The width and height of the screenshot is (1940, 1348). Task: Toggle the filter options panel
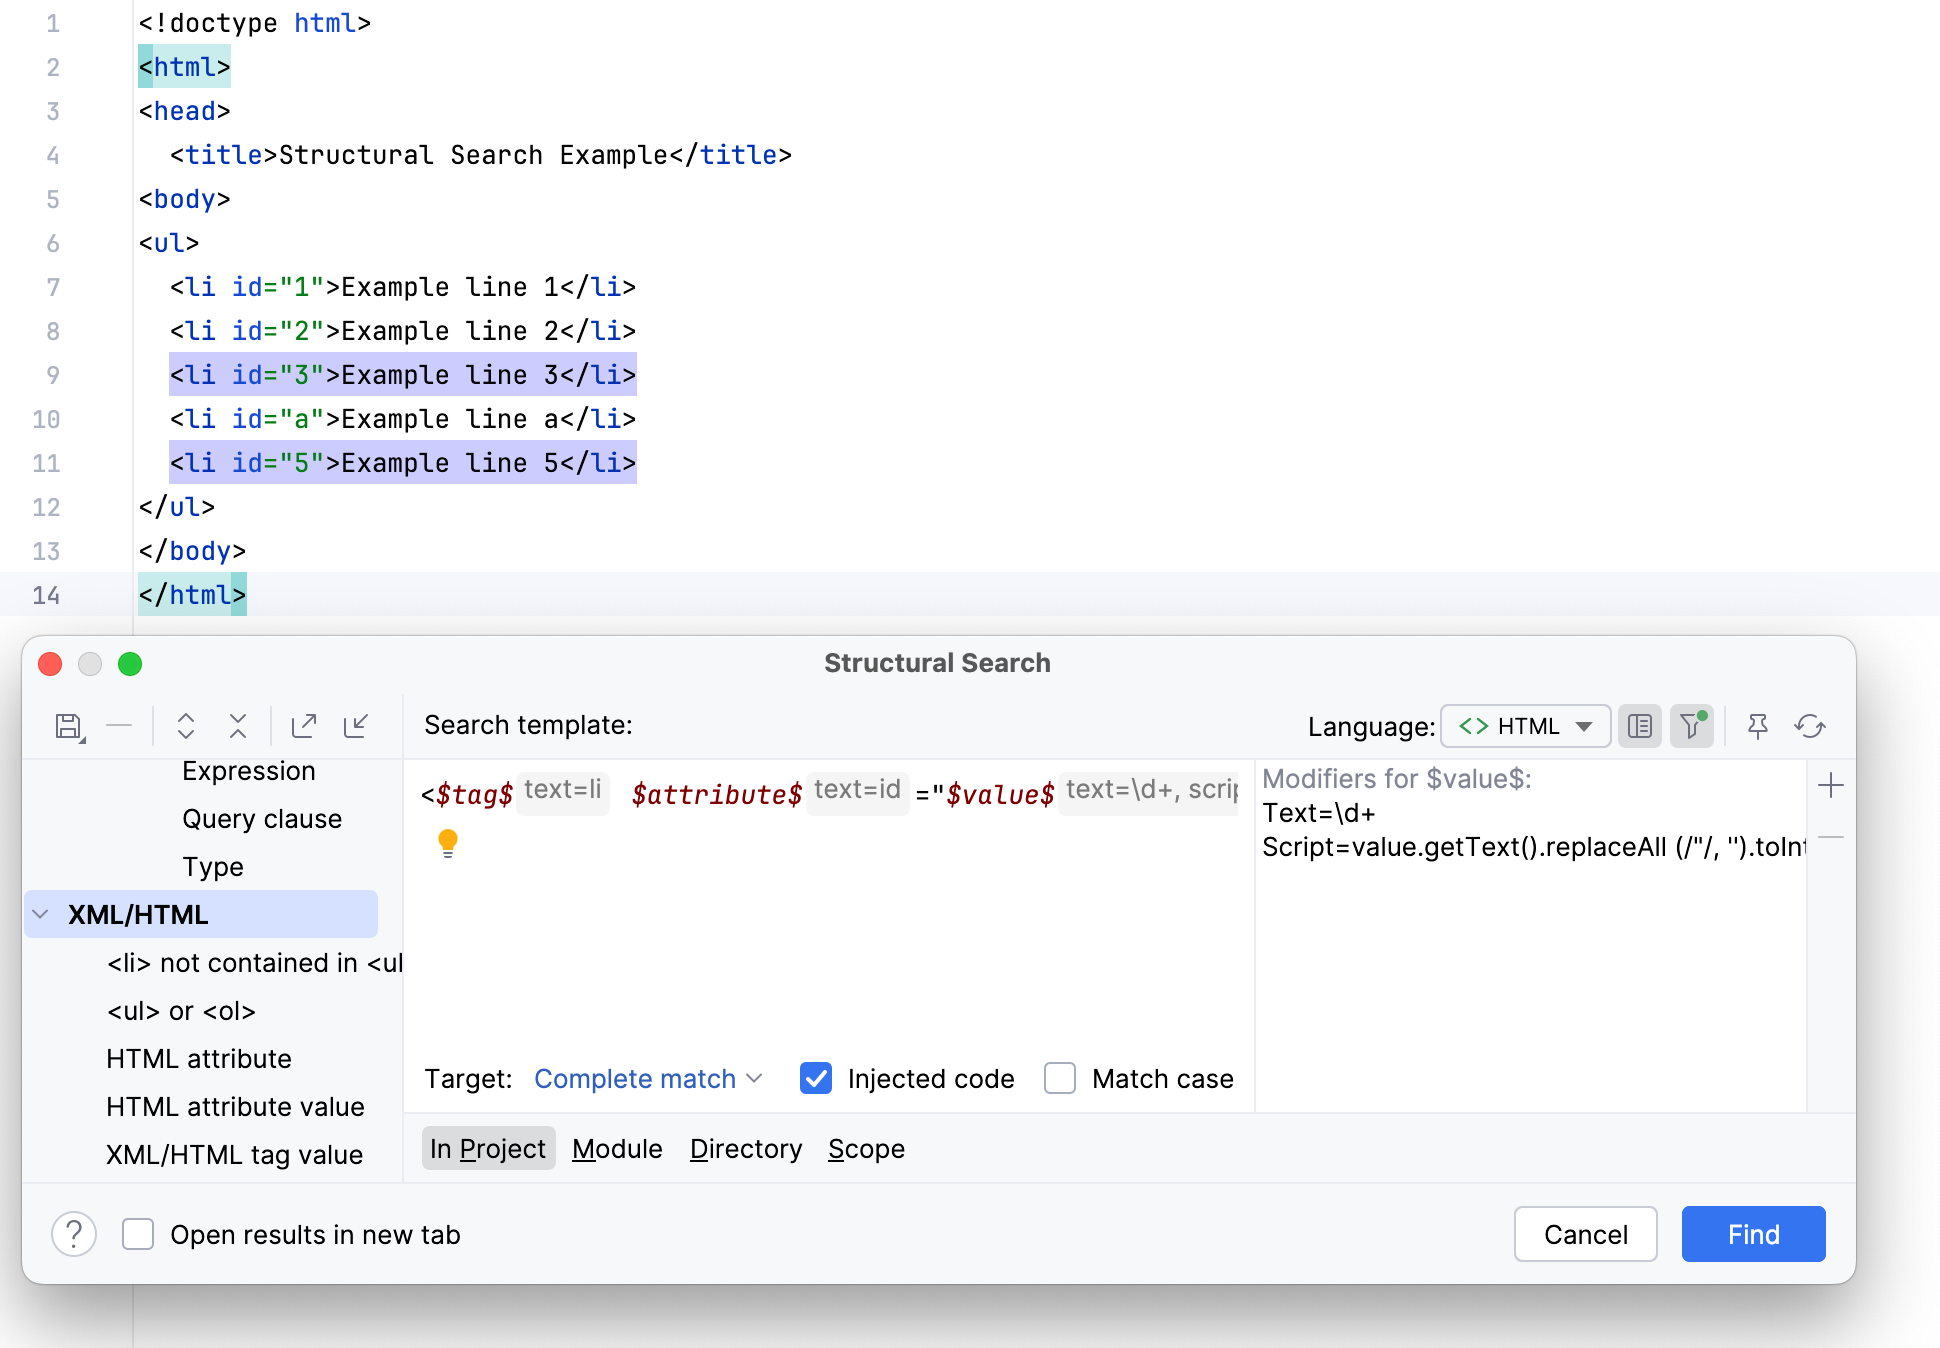click(x=1691, y=726)
